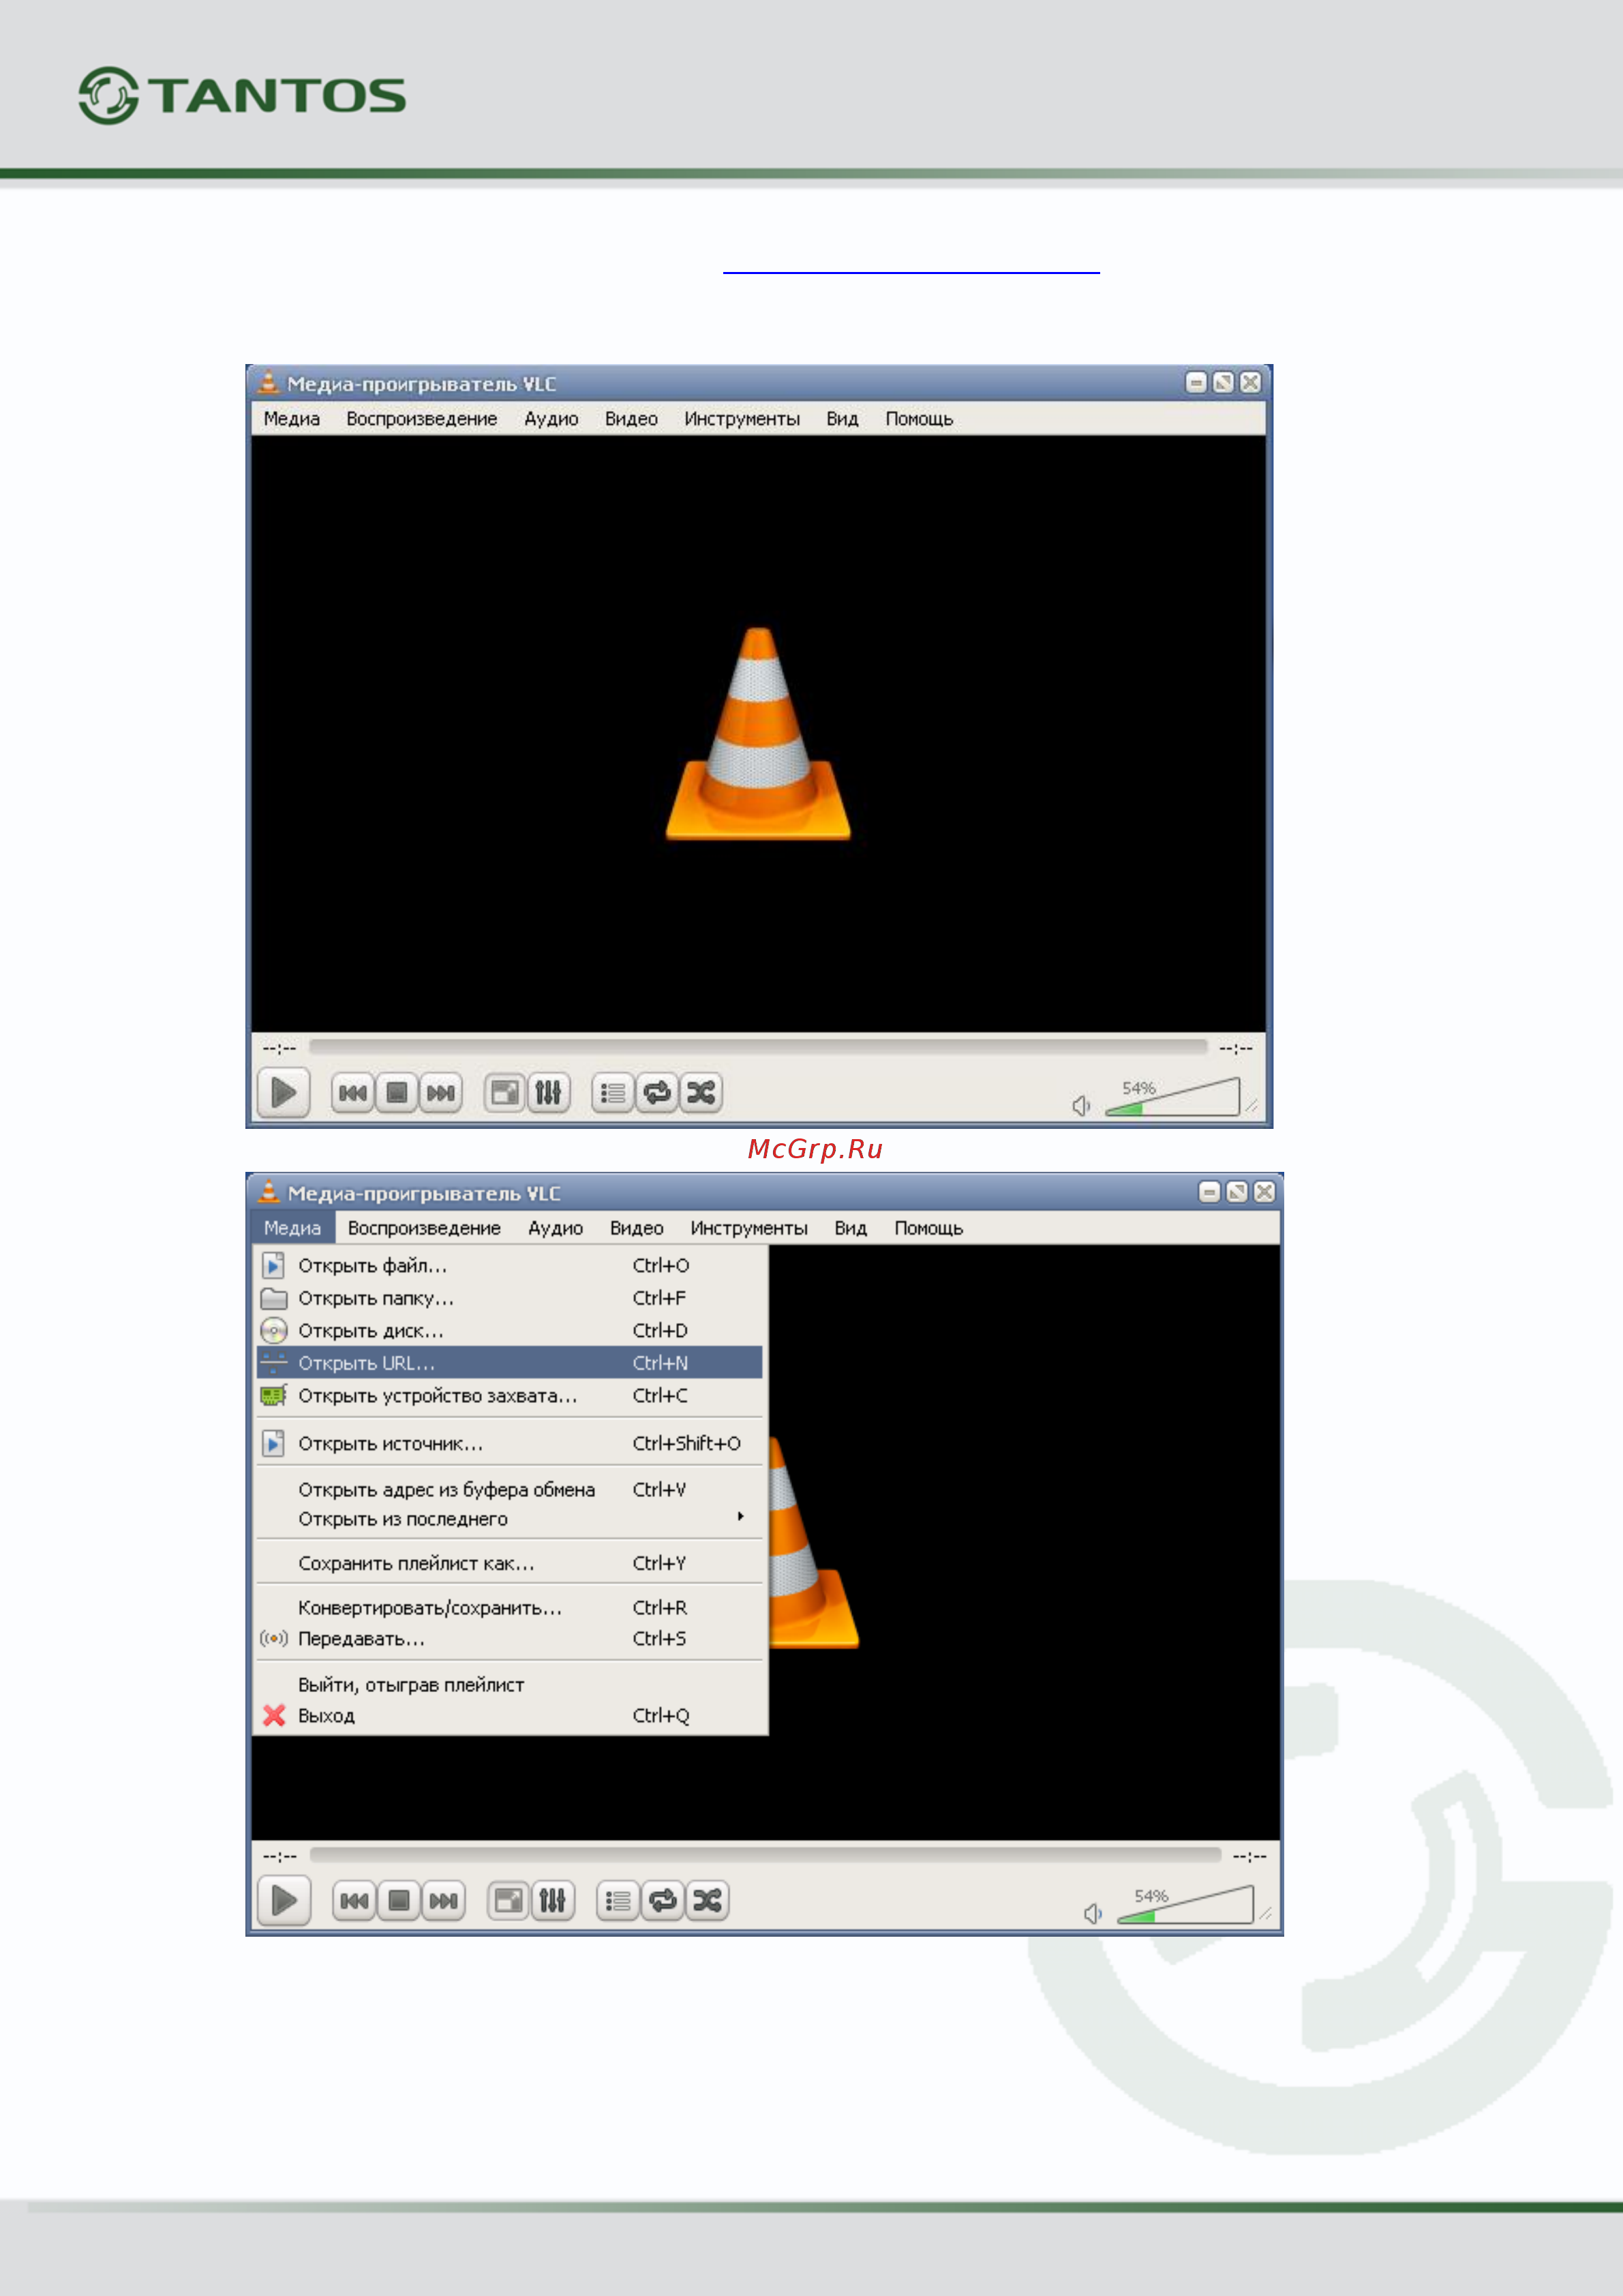Click the seek bar in the lower VLC window
Image resolution: width=1623 pixels, height=2296 pixels.
click(765, 1855)
